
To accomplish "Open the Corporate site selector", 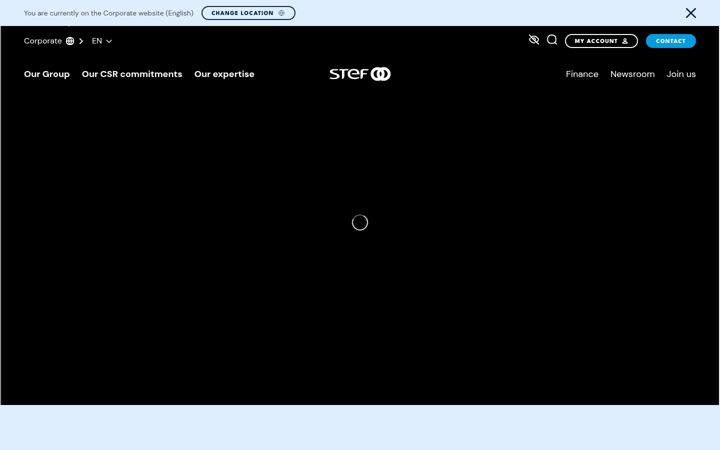I will (53, 41).
